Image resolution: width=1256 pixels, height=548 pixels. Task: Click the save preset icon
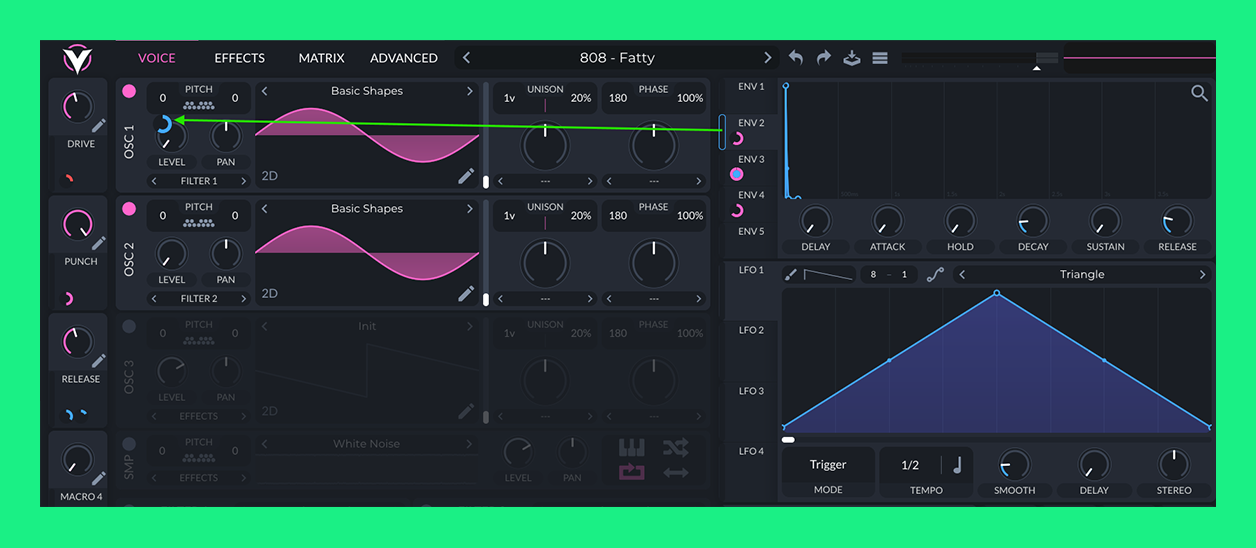pos(852,58)
